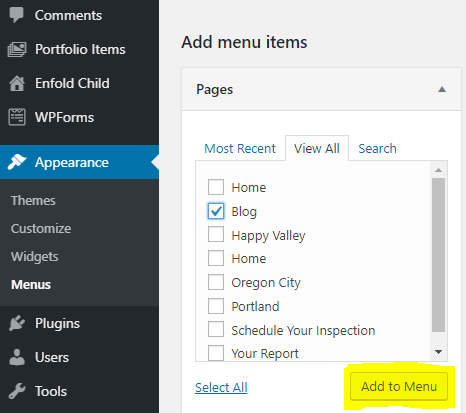Click the Oregon City label
The width and height of the screenshot is (466, 413).
pyautogui.click(x=266, y=283)
